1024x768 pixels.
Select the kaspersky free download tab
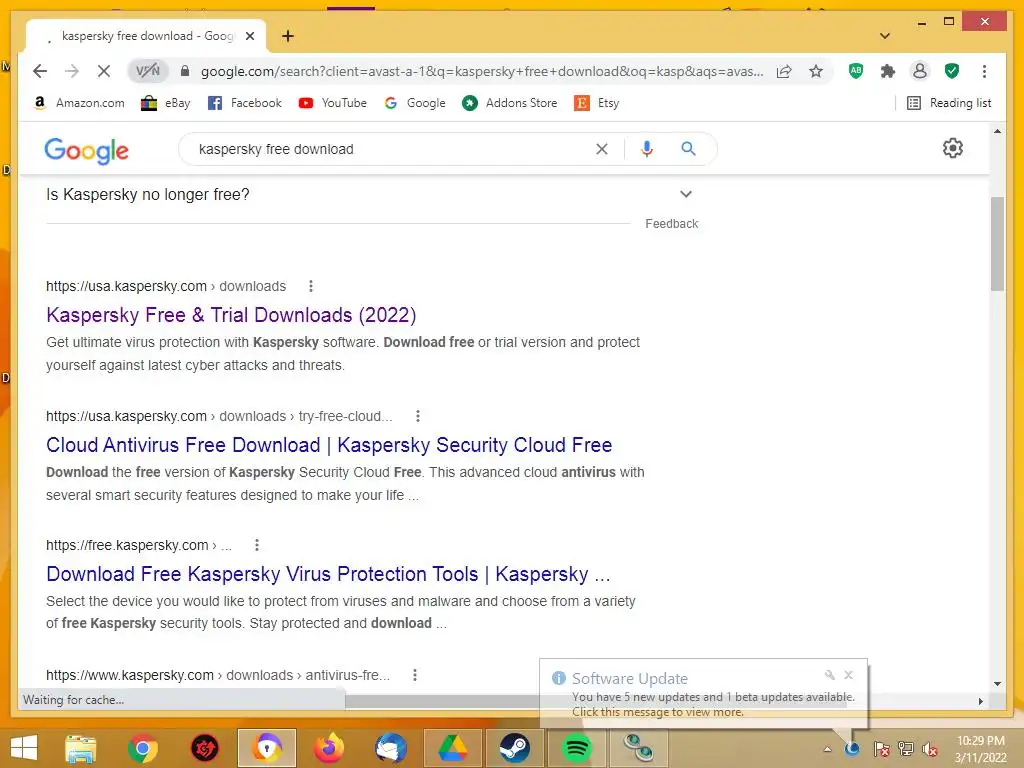click(146, 36)
